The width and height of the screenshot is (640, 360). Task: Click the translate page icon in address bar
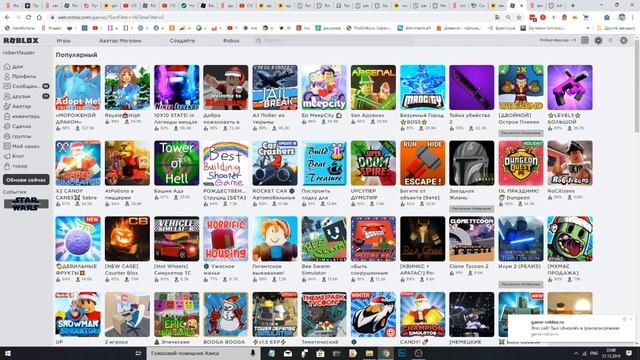497,18
